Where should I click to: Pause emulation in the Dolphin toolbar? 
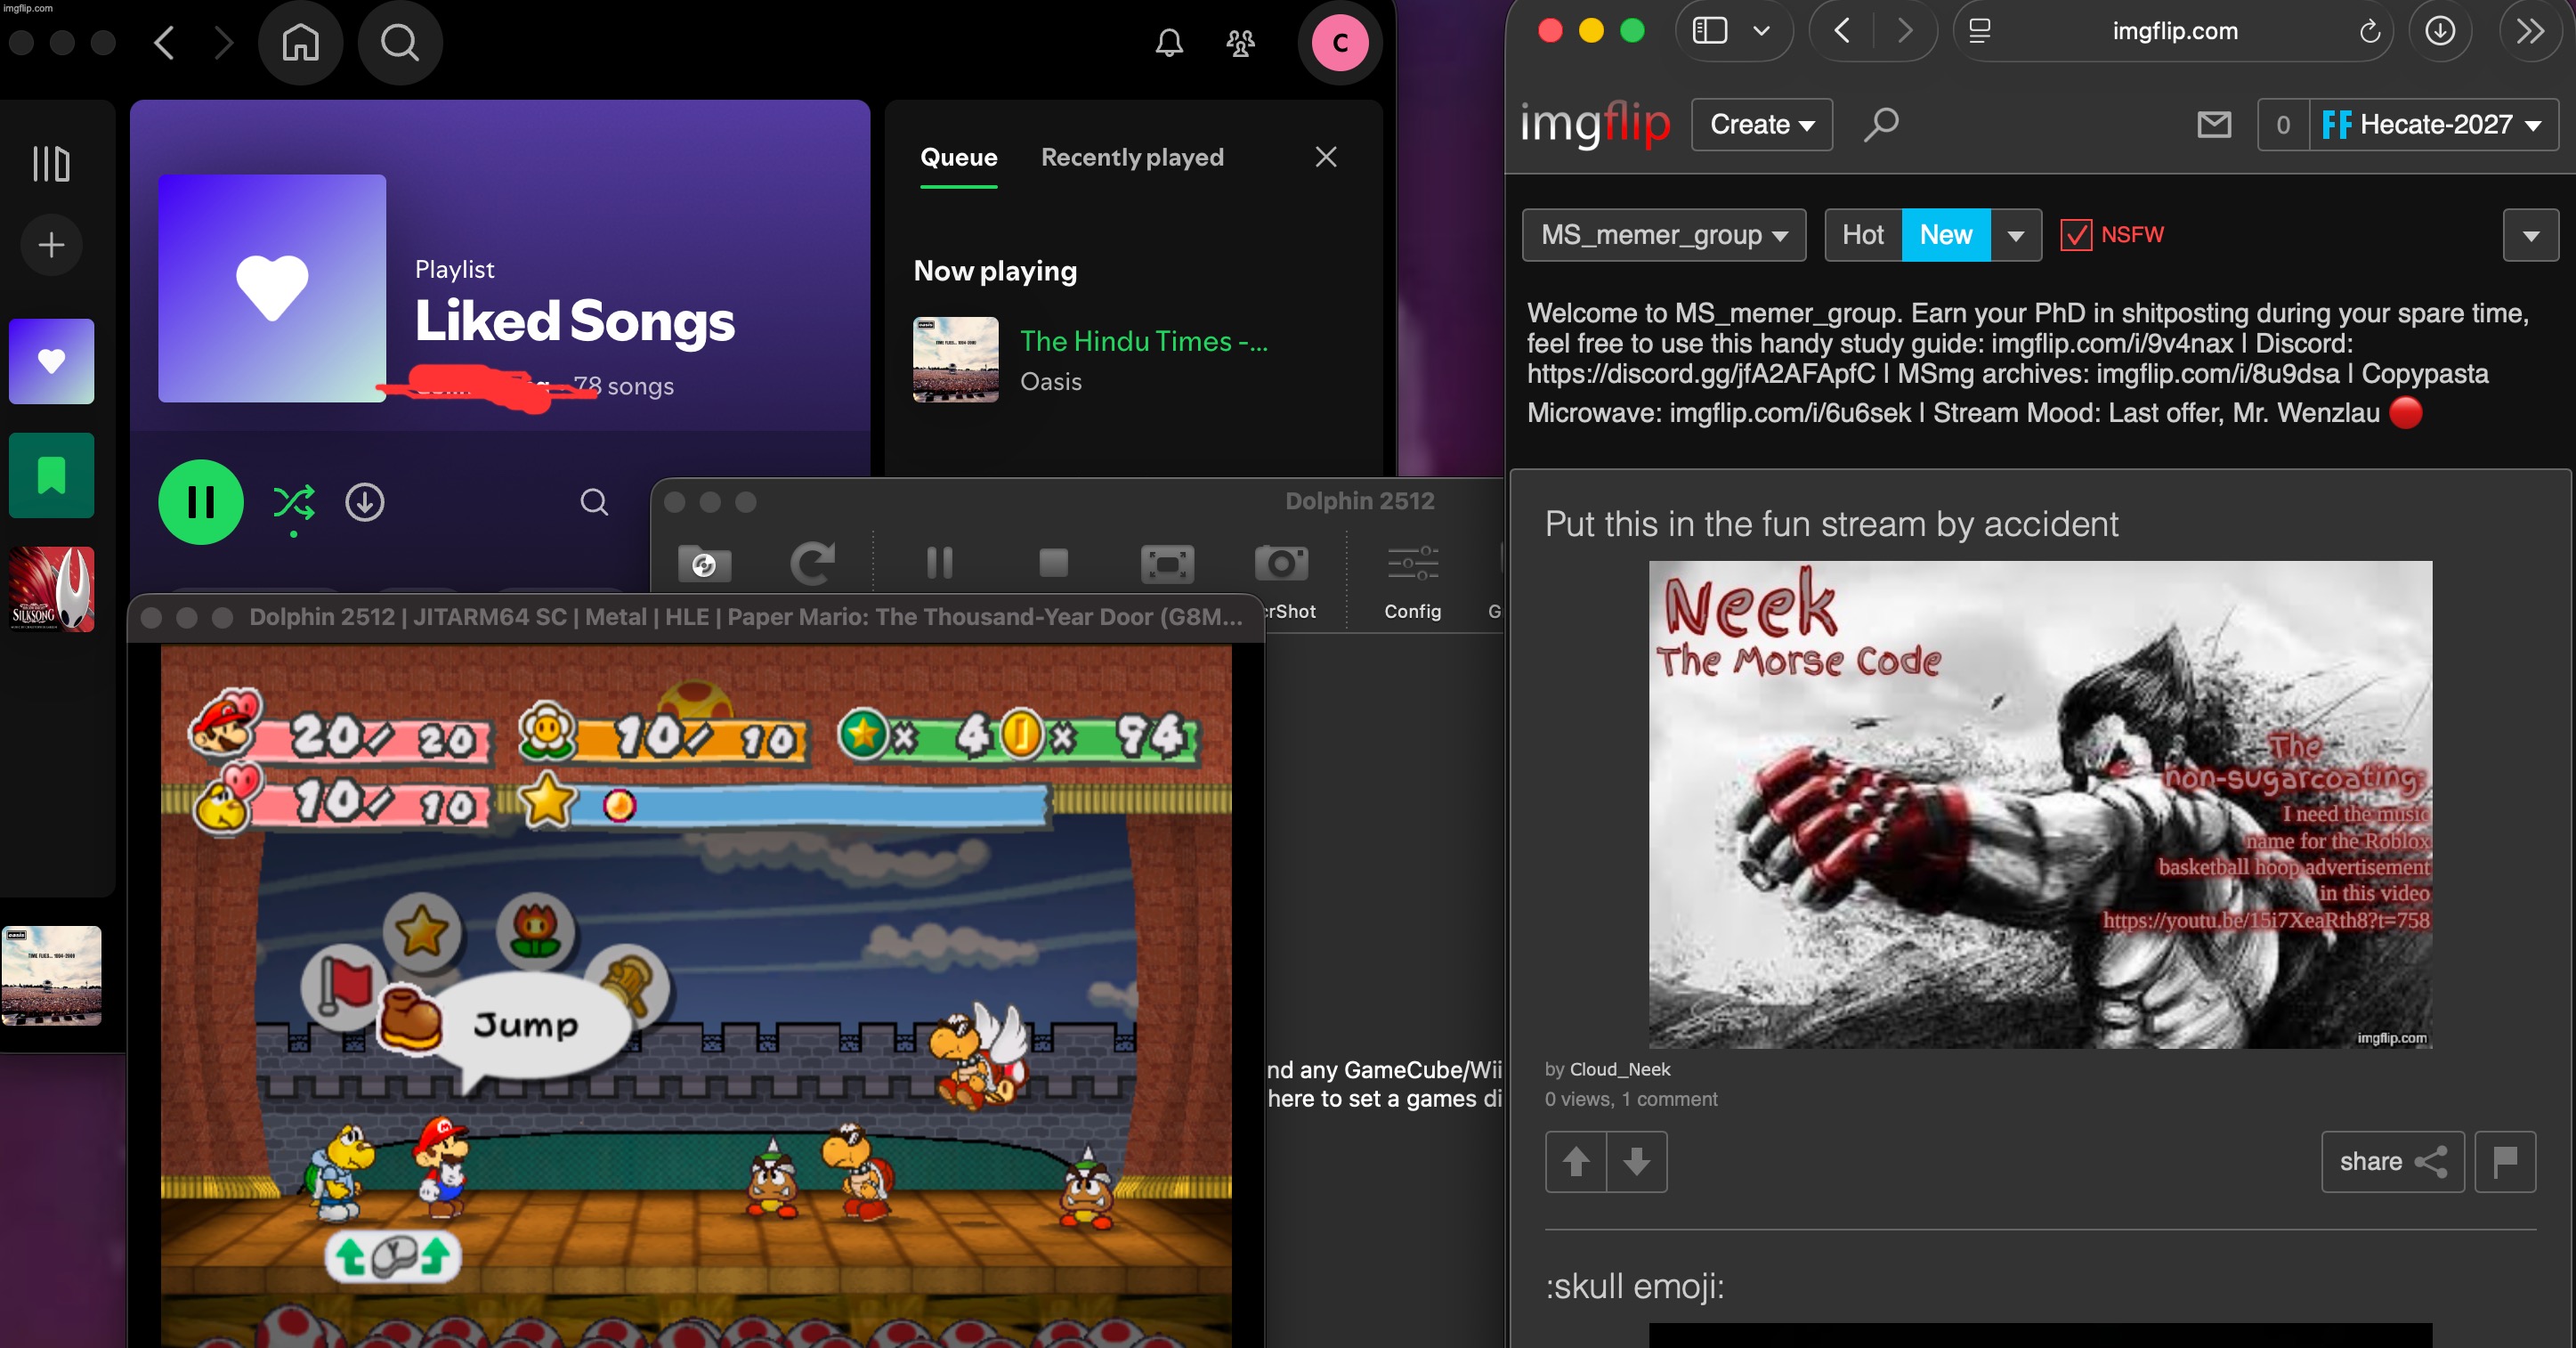pos(938,564)
